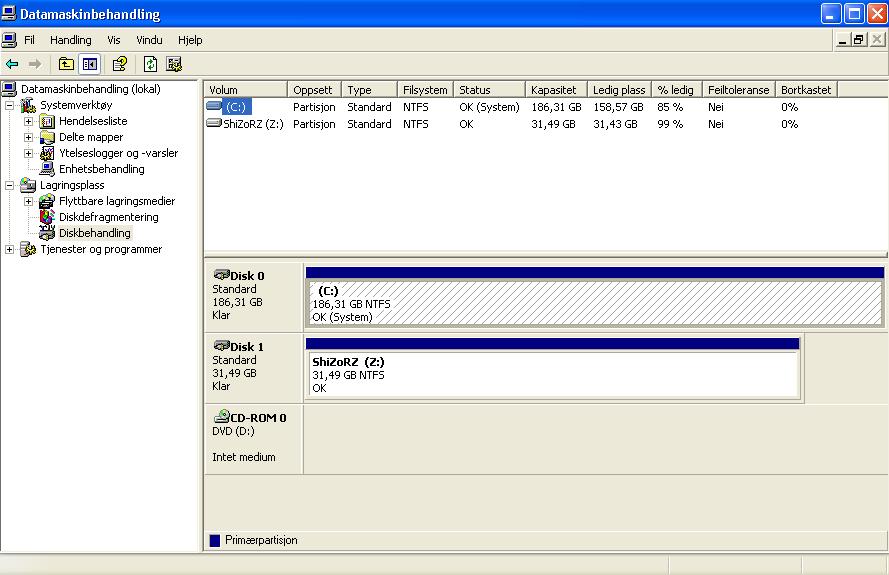Restore the inner MMC child window

(x=860, y=40)
